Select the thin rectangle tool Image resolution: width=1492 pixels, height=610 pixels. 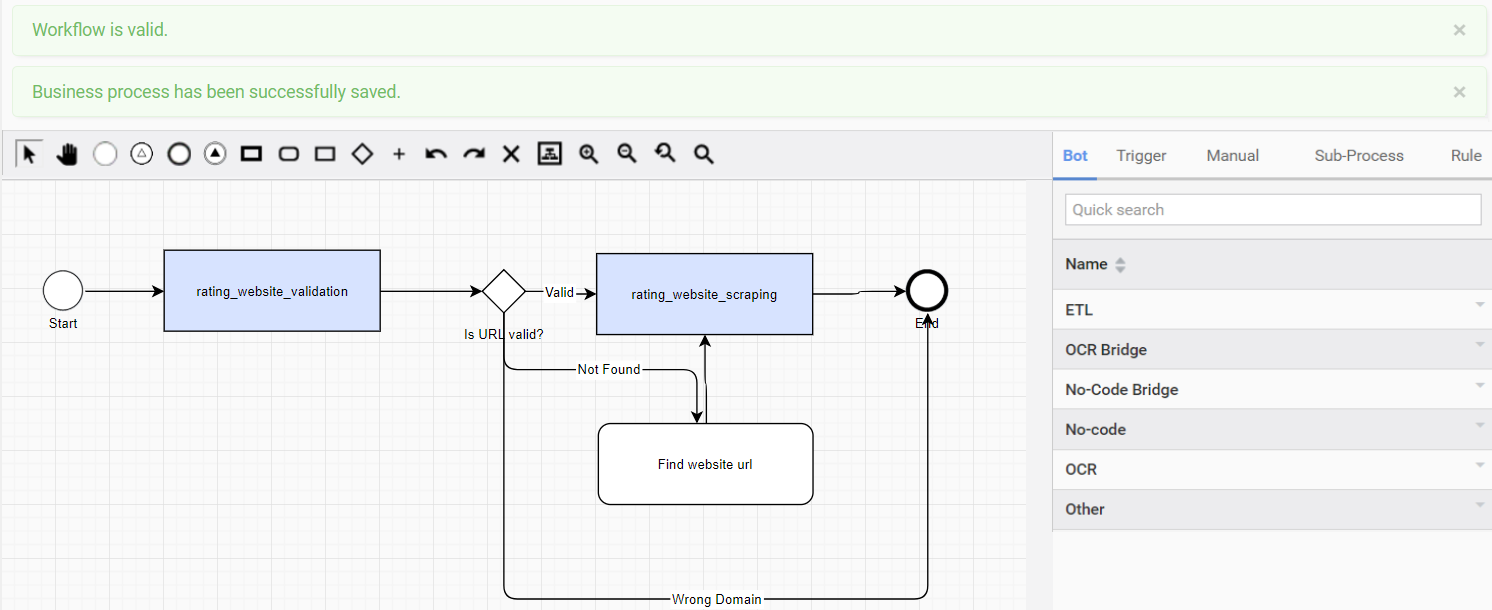pyautogui.click(x=325, y=154)
